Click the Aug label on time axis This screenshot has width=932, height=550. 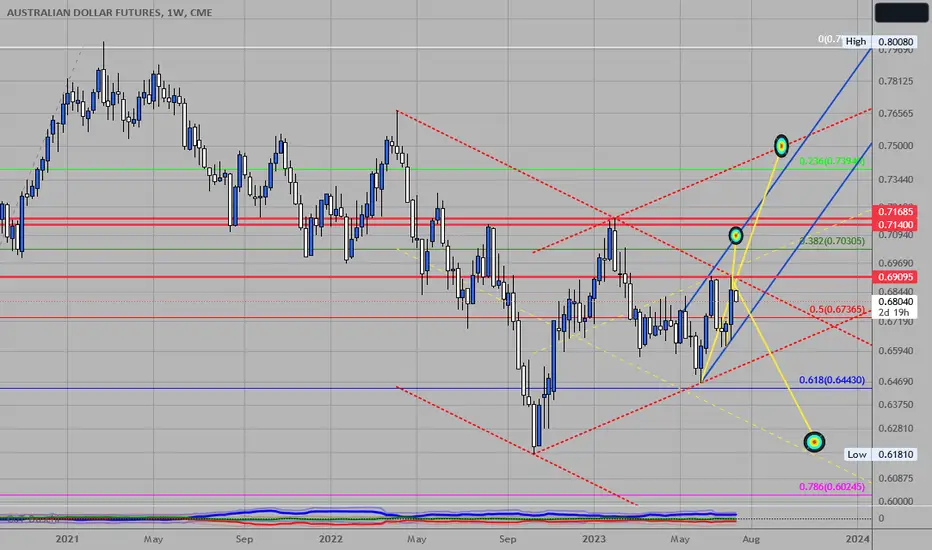pyautogui.click(x=751, y=539)
